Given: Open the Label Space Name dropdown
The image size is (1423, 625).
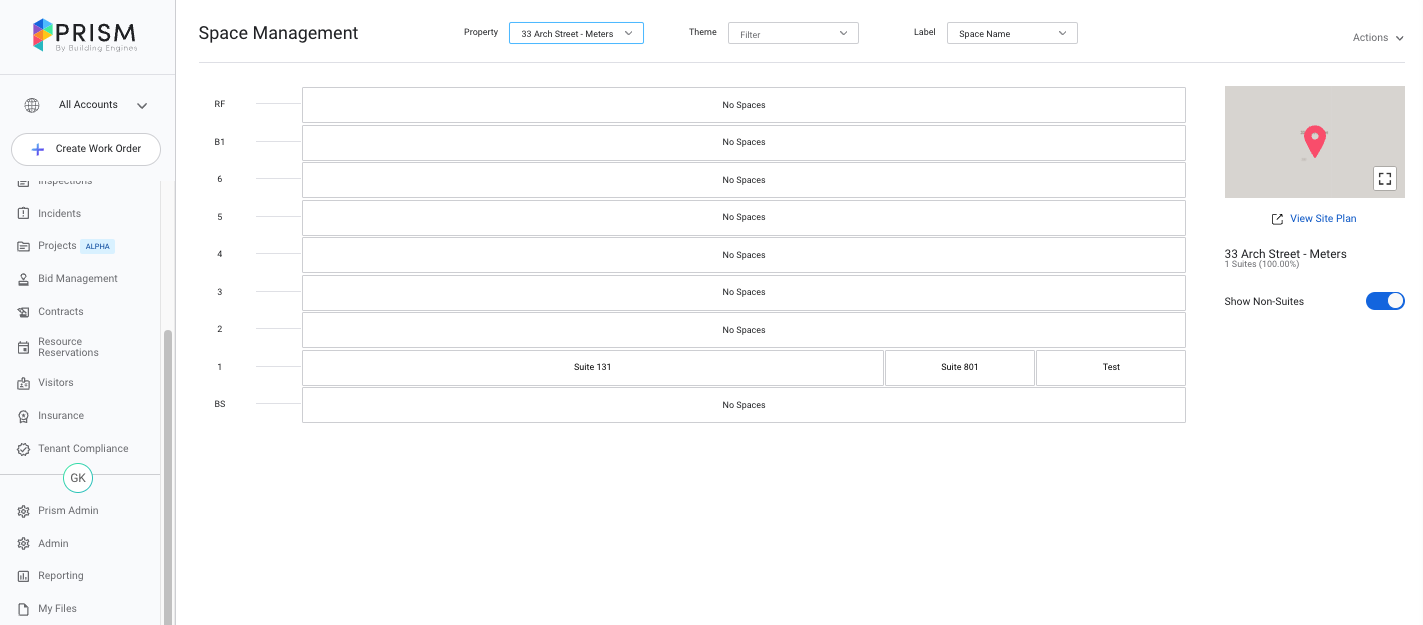Looking at the screenshot, I should (1012, 34).
